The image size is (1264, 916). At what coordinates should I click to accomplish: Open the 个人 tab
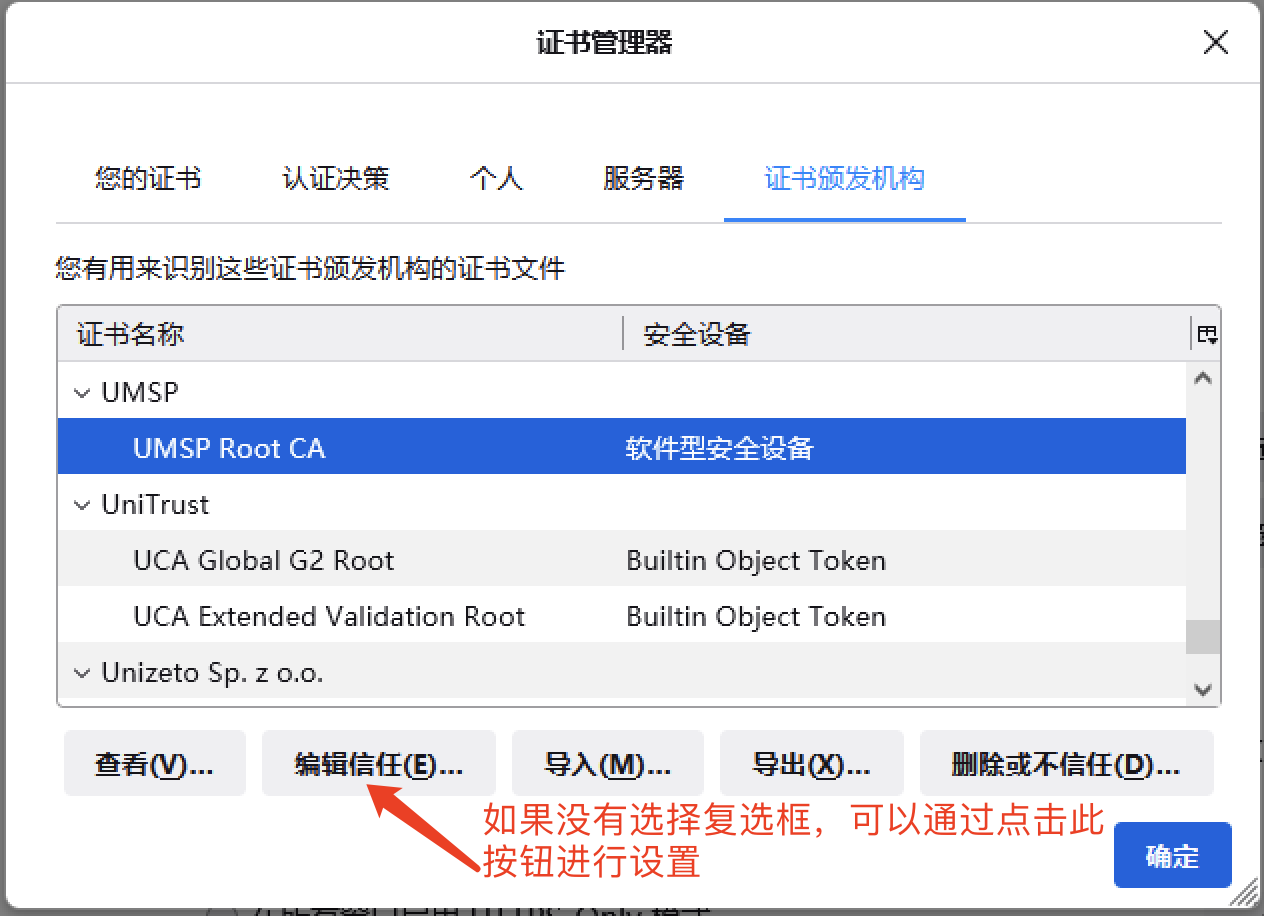496,179
